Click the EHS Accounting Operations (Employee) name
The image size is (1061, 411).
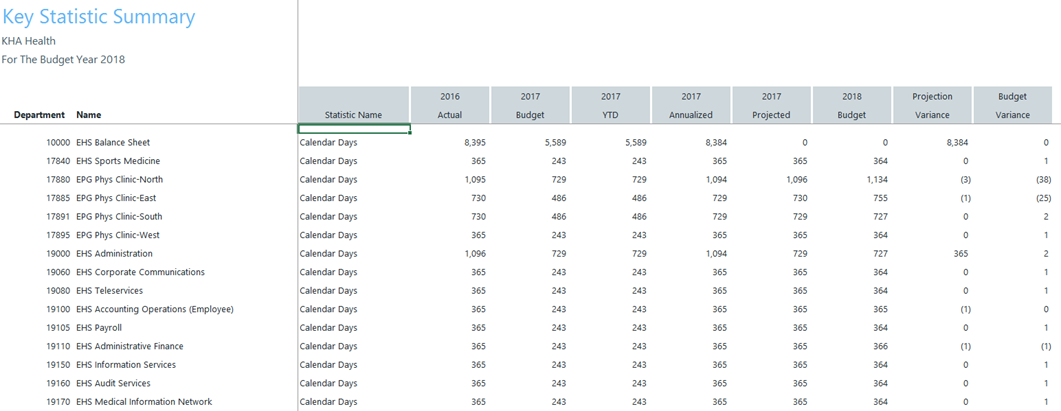(155, 309)
